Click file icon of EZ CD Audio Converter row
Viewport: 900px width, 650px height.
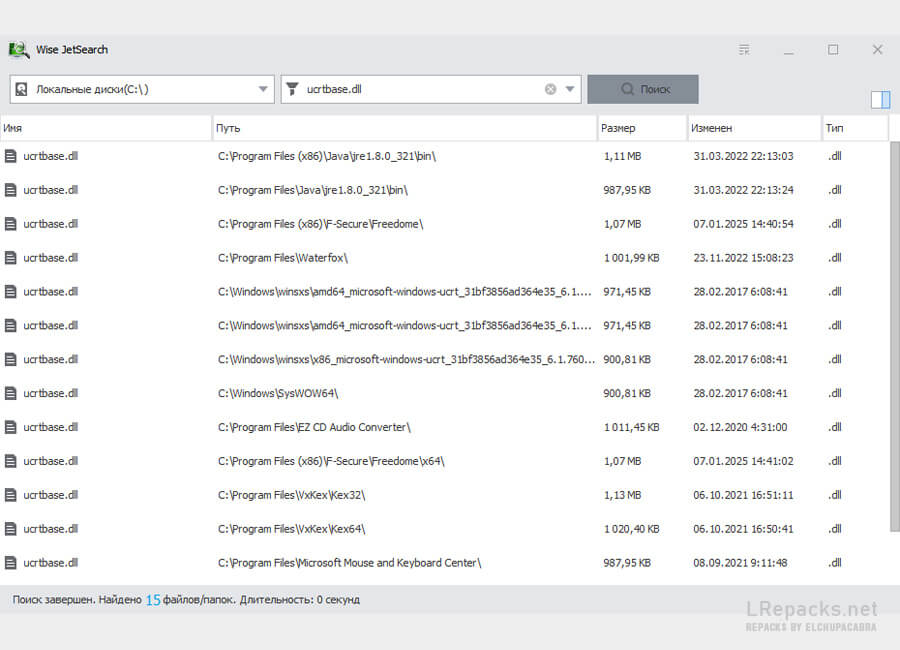11,427
